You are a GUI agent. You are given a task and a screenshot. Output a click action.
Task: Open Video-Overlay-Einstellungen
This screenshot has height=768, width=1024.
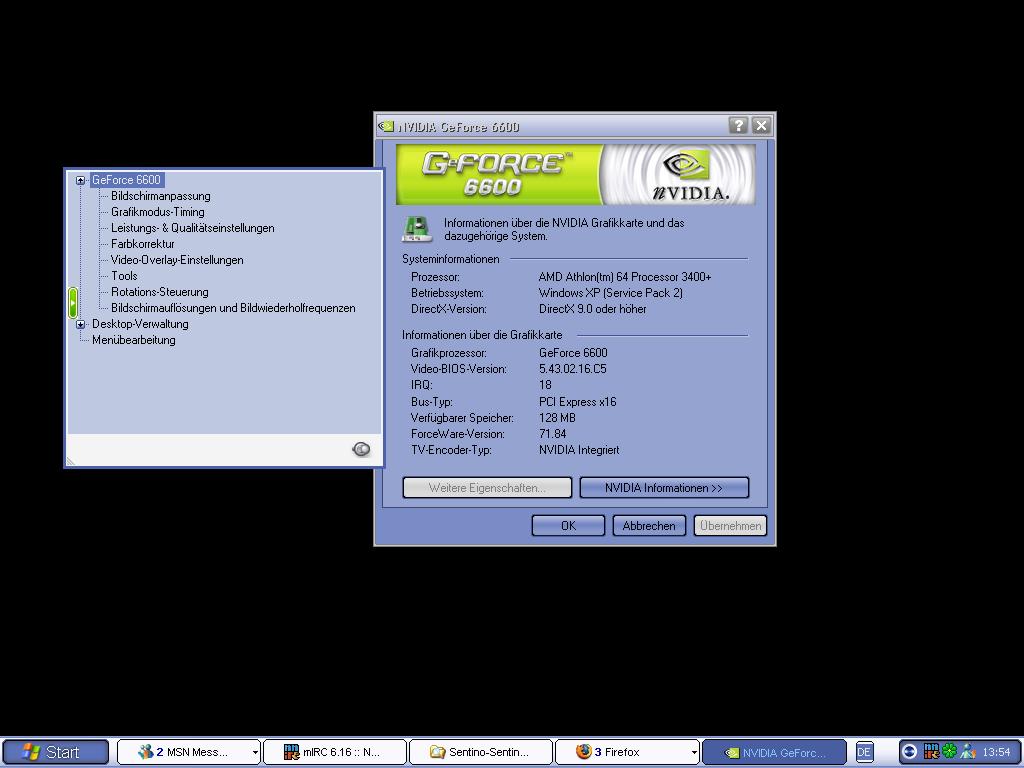pyautogui.click(x=177, y=260)
